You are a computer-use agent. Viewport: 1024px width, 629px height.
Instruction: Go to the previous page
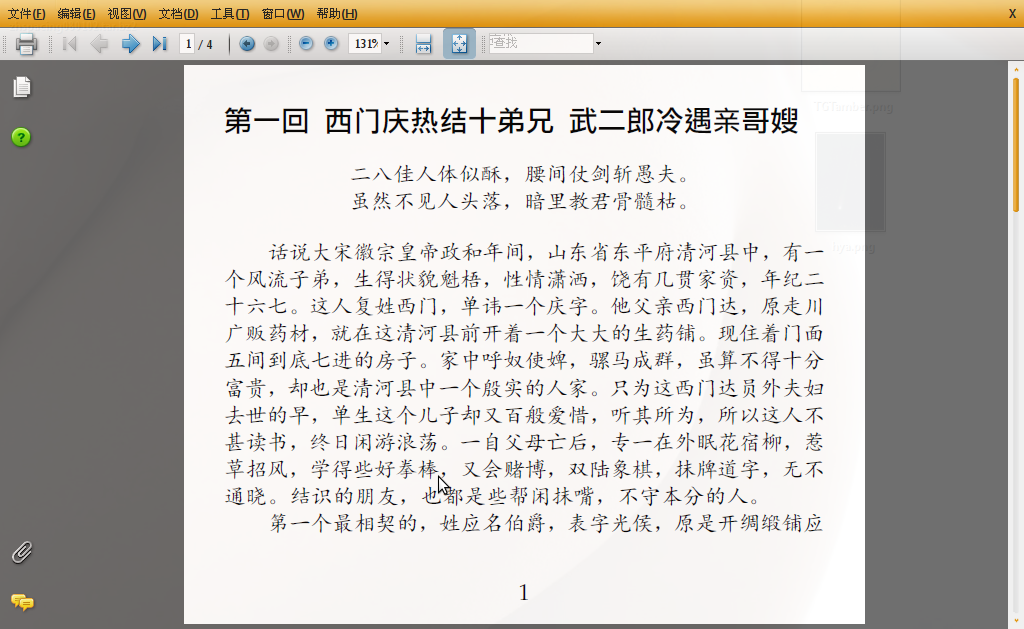coord(99,44)
